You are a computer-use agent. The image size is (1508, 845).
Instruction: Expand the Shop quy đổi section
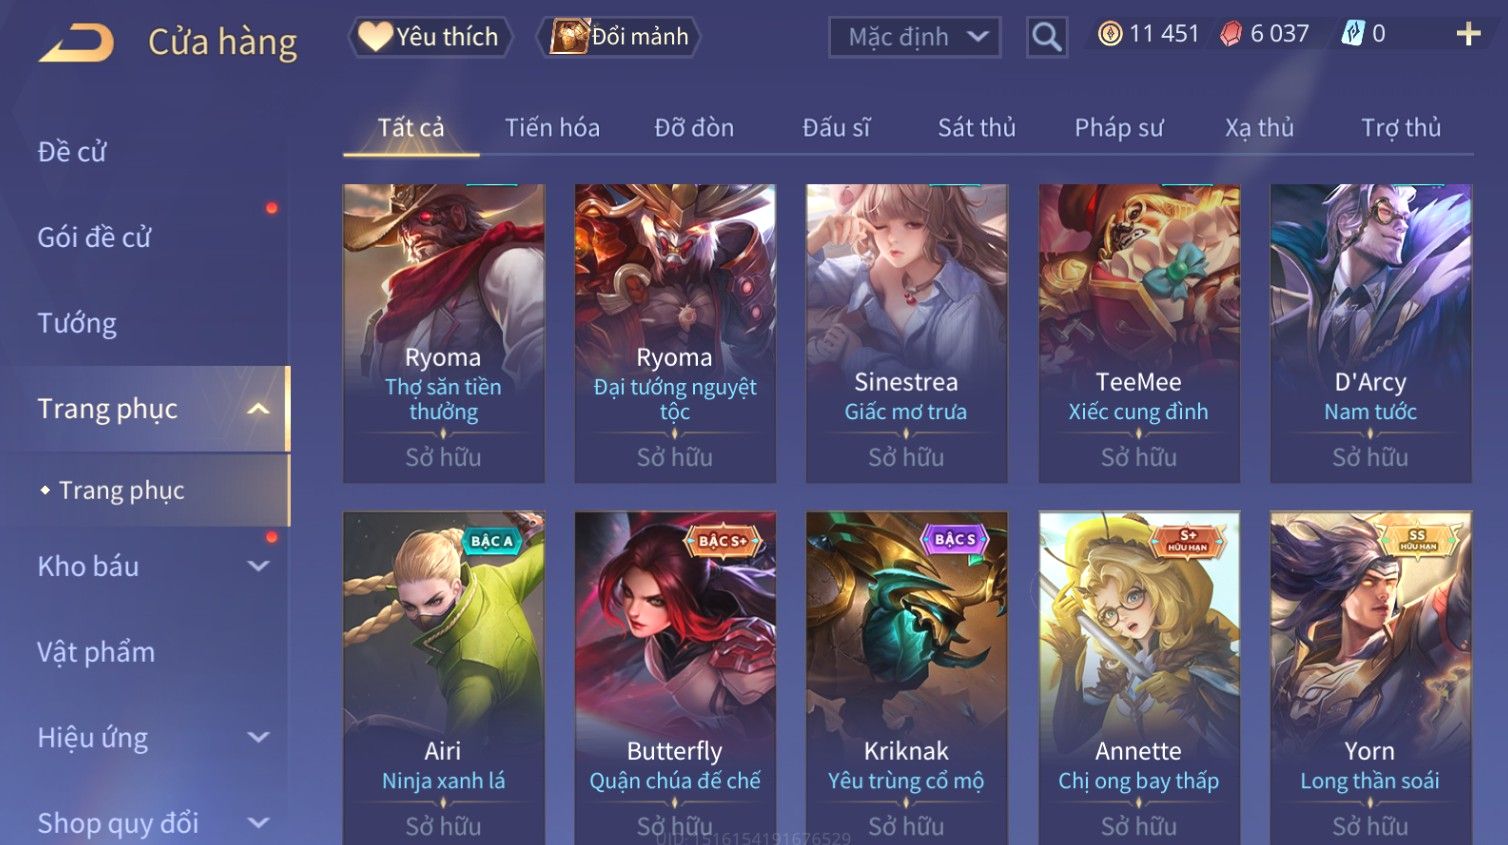[x=258, y=823]
